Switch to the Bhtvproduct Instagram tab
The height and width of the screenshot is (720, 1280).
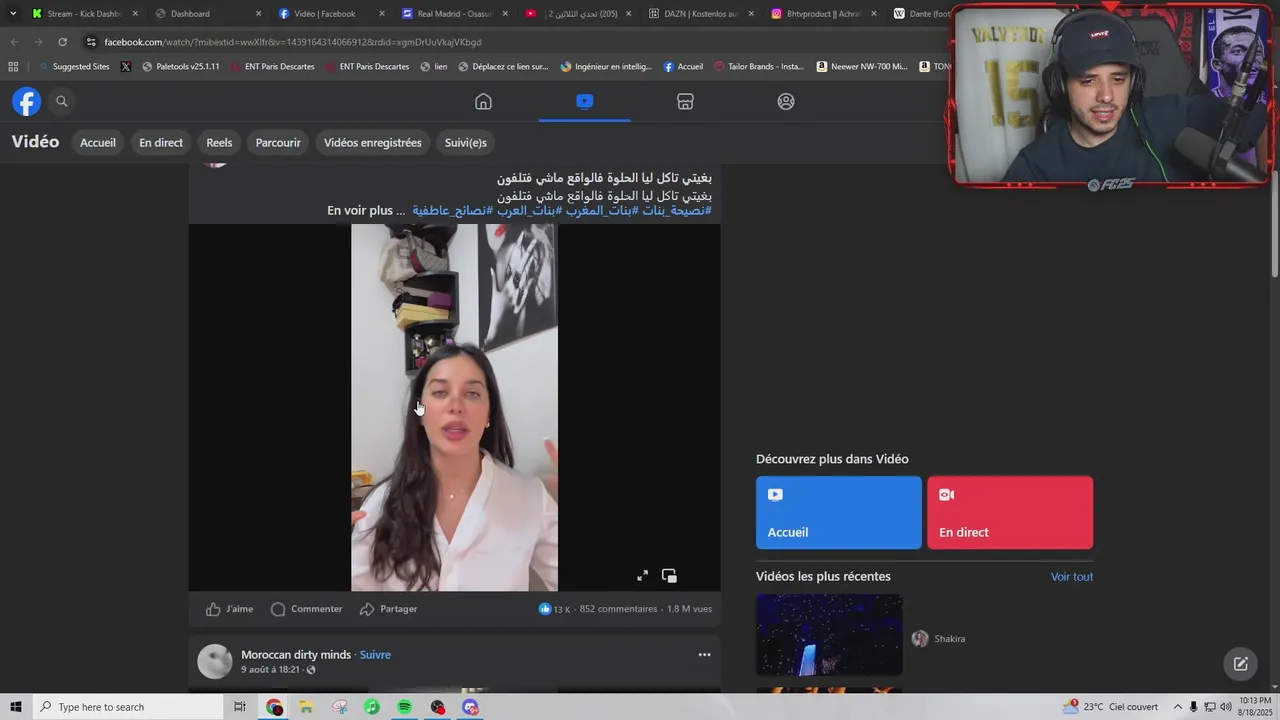pyautogui.click(x=823, y=14)
